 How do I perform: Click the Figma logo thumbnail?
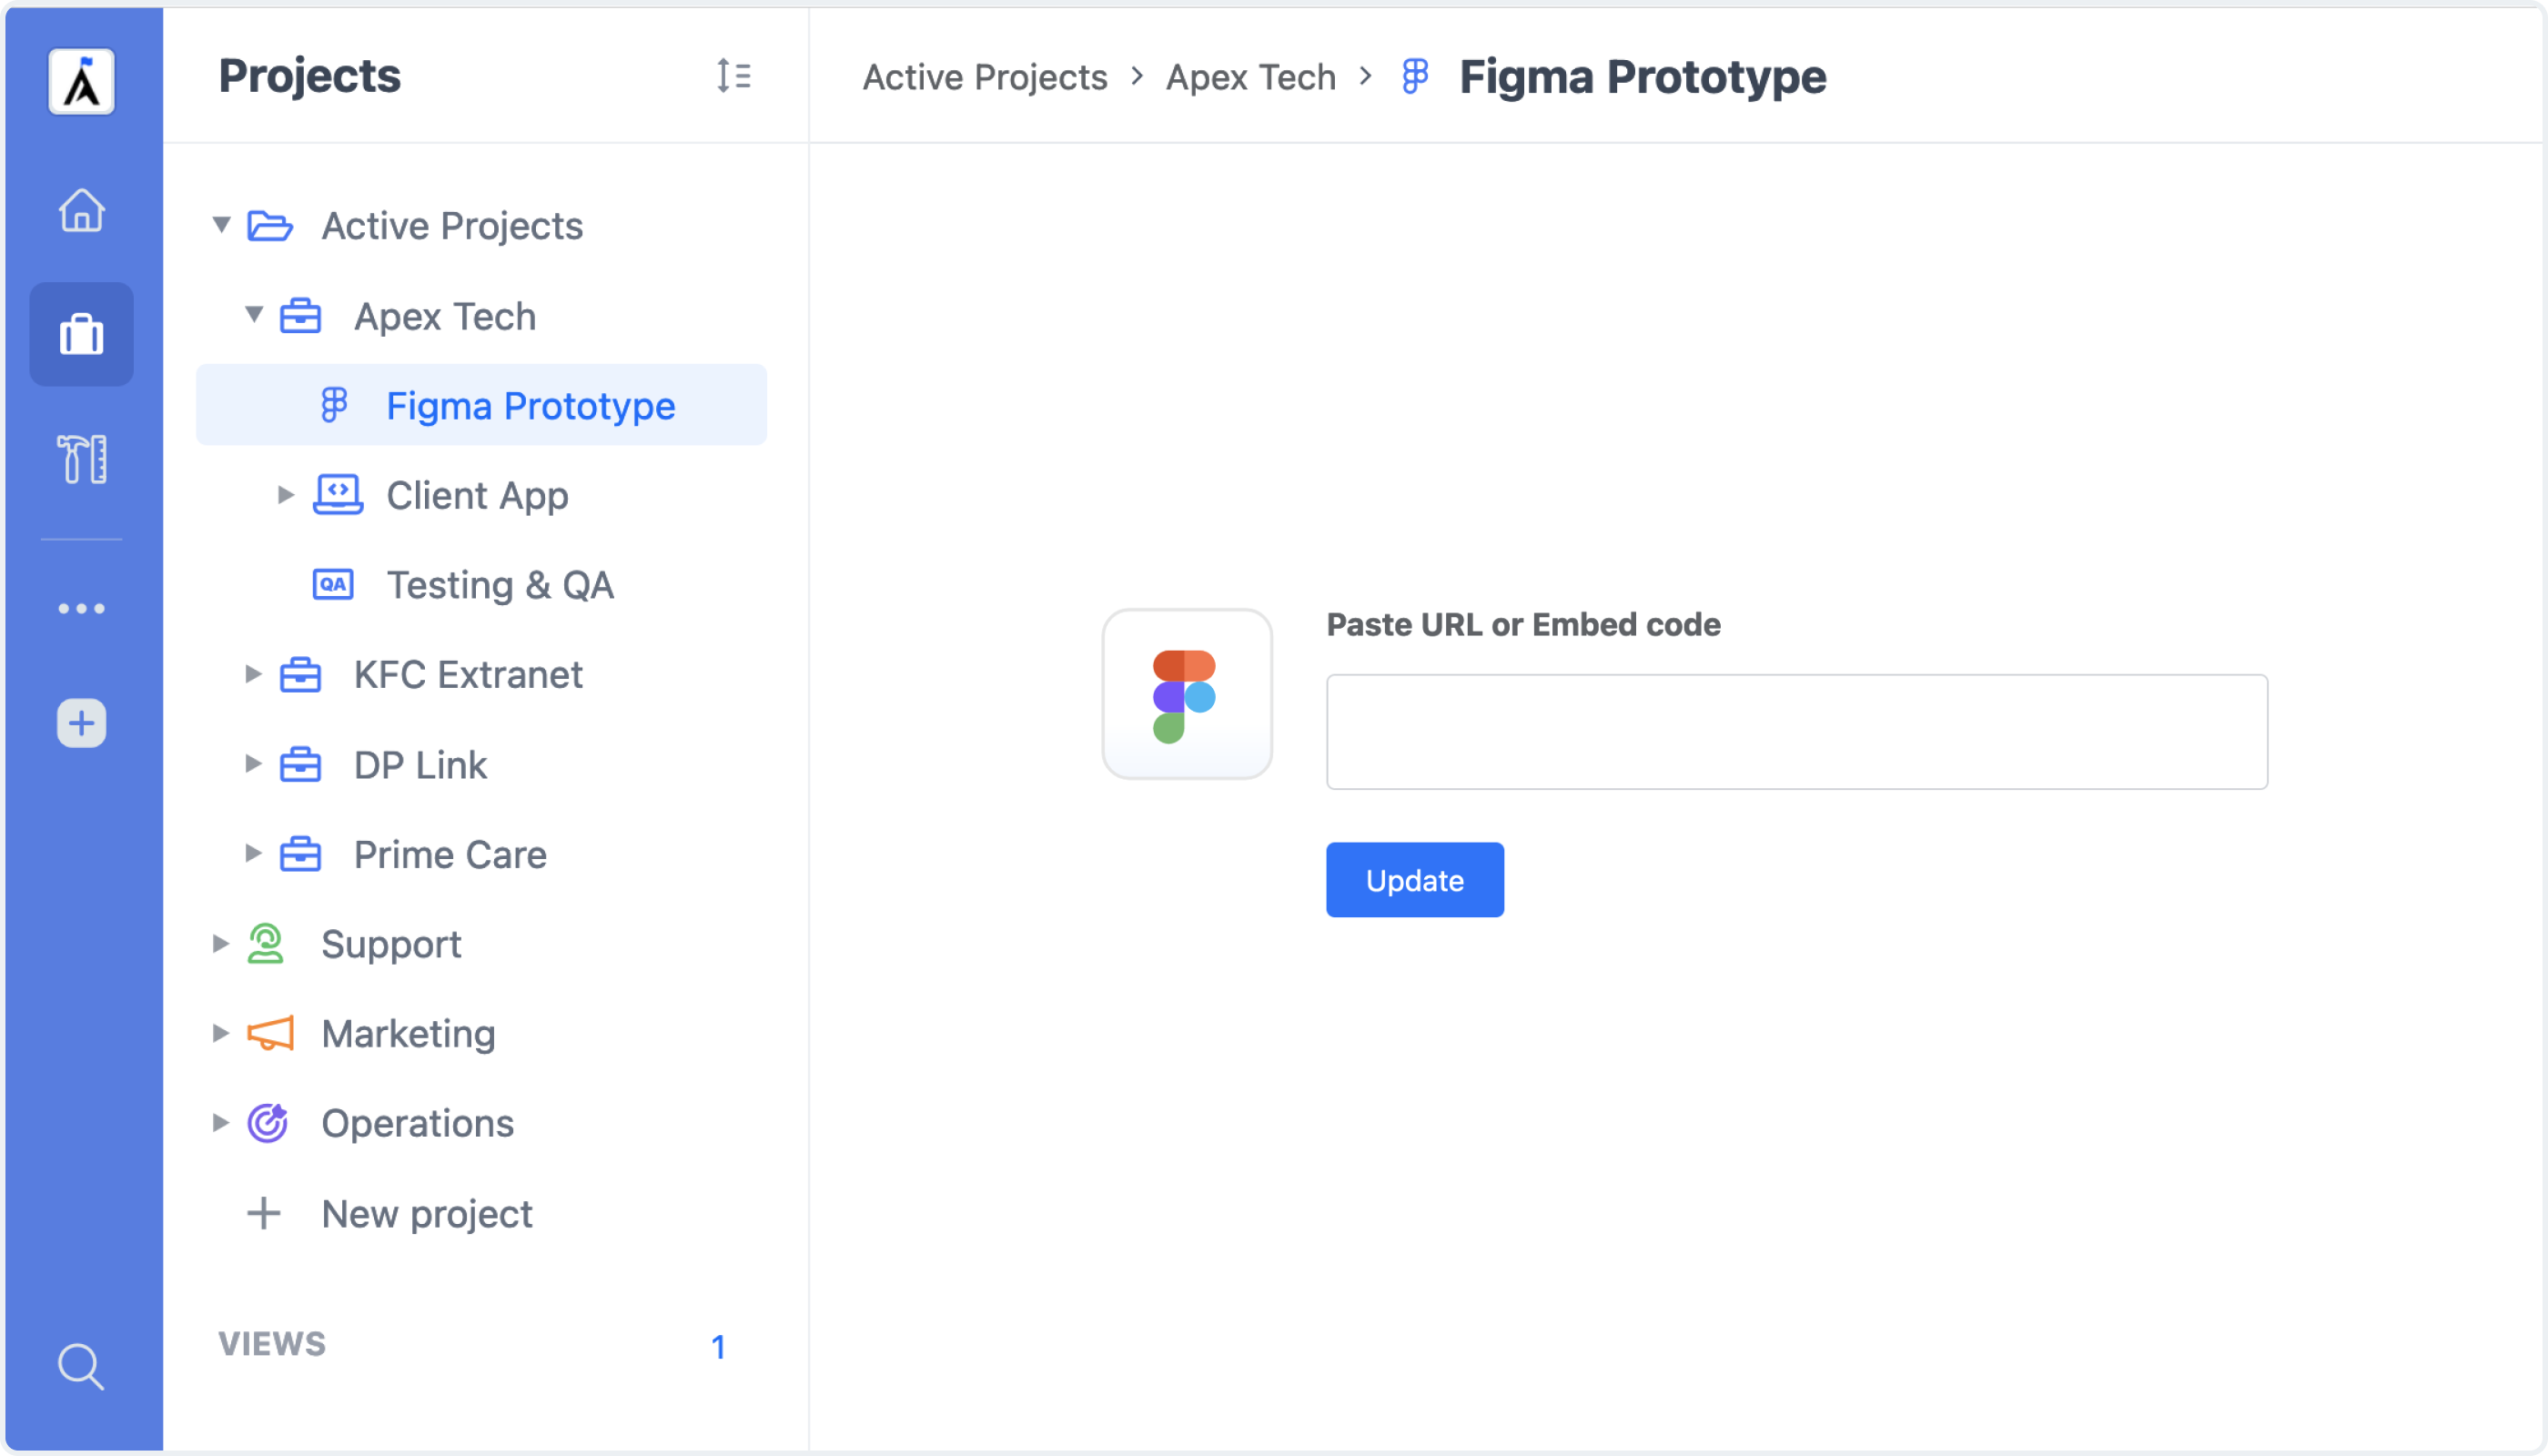coord(1187,694)
